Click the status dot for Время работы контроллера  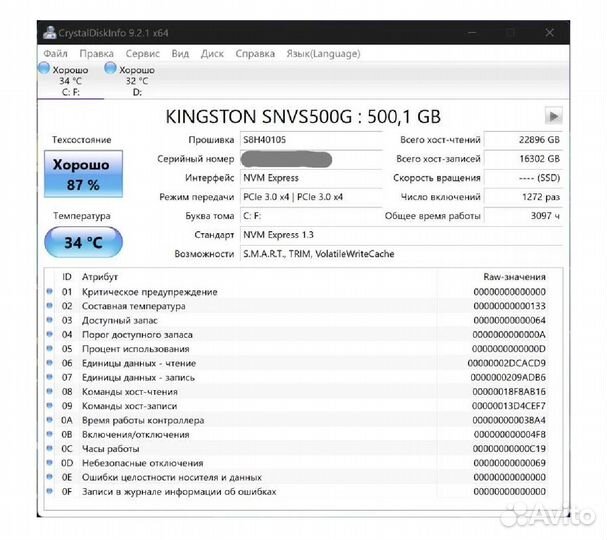tap(50, 420)
